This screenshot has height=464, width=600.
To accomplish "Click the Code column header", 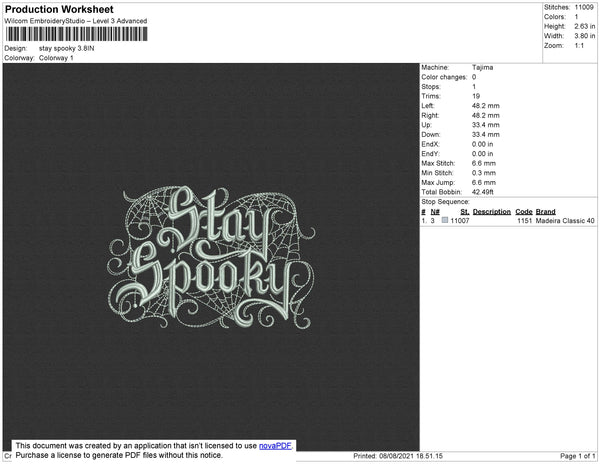I will coord(524,212).
